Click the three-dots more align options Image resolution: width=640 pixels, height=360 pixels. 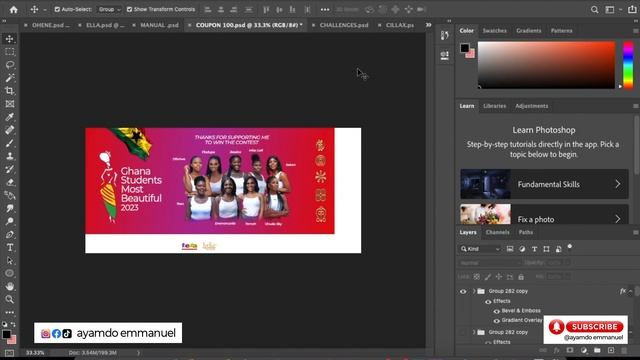click(x=325, y=9)
